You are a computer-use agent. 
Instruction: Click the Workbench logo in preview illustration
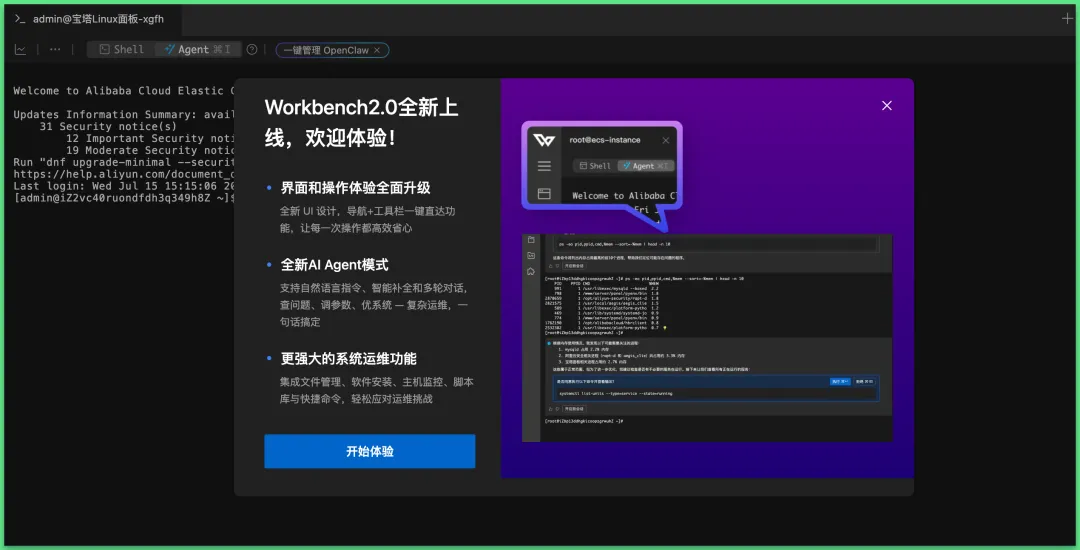[543, 140]
